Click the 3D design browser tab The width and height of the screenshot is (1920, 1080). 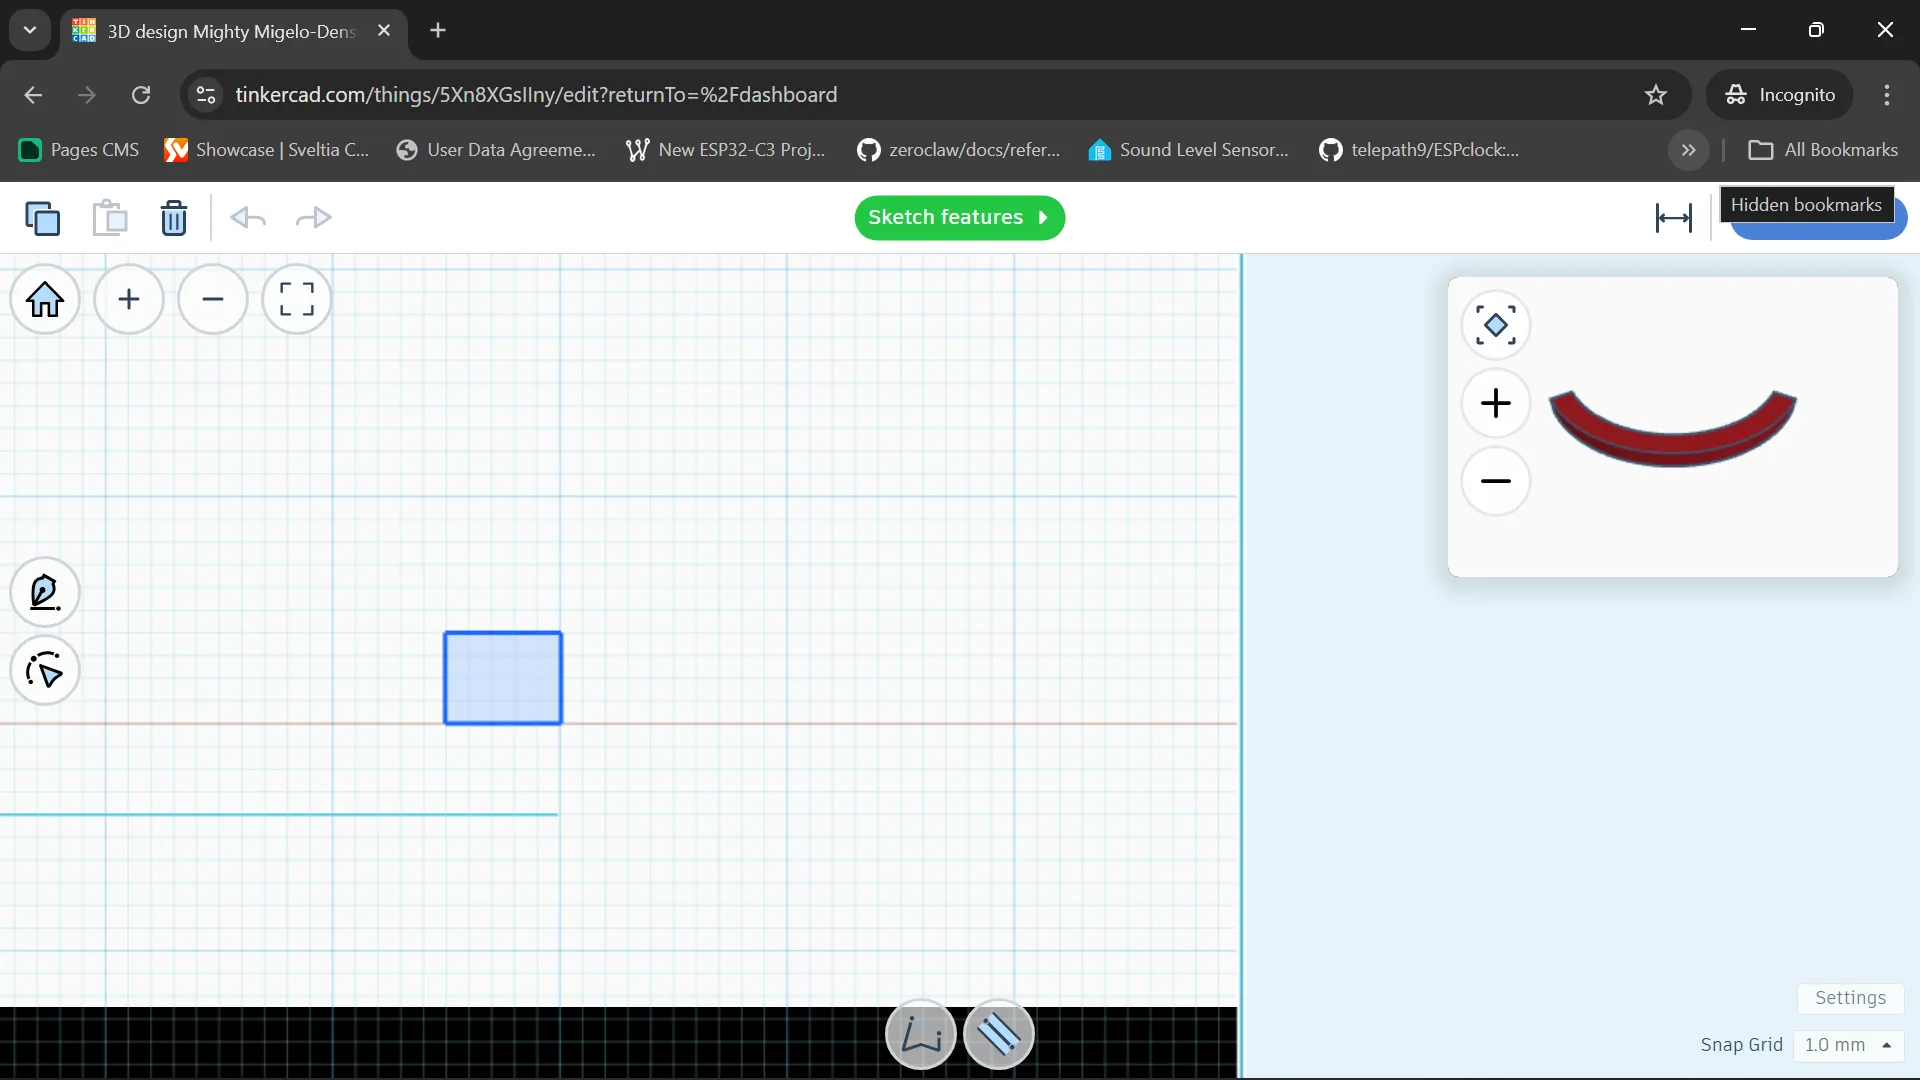[x=232, y=31]
